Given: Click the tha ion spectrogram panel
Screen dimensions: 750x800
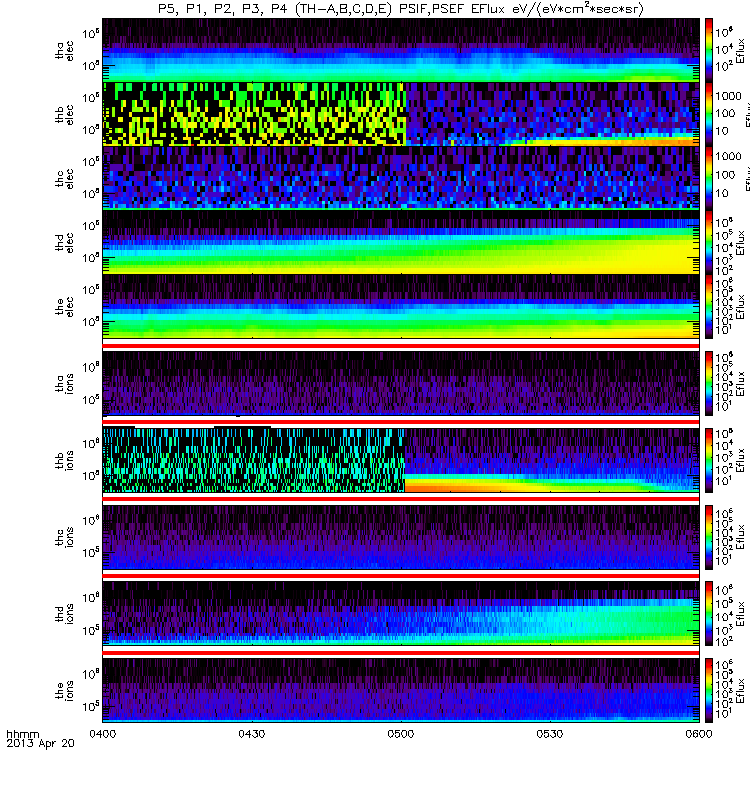Looking at the screenshot, I should coord(401,383).
